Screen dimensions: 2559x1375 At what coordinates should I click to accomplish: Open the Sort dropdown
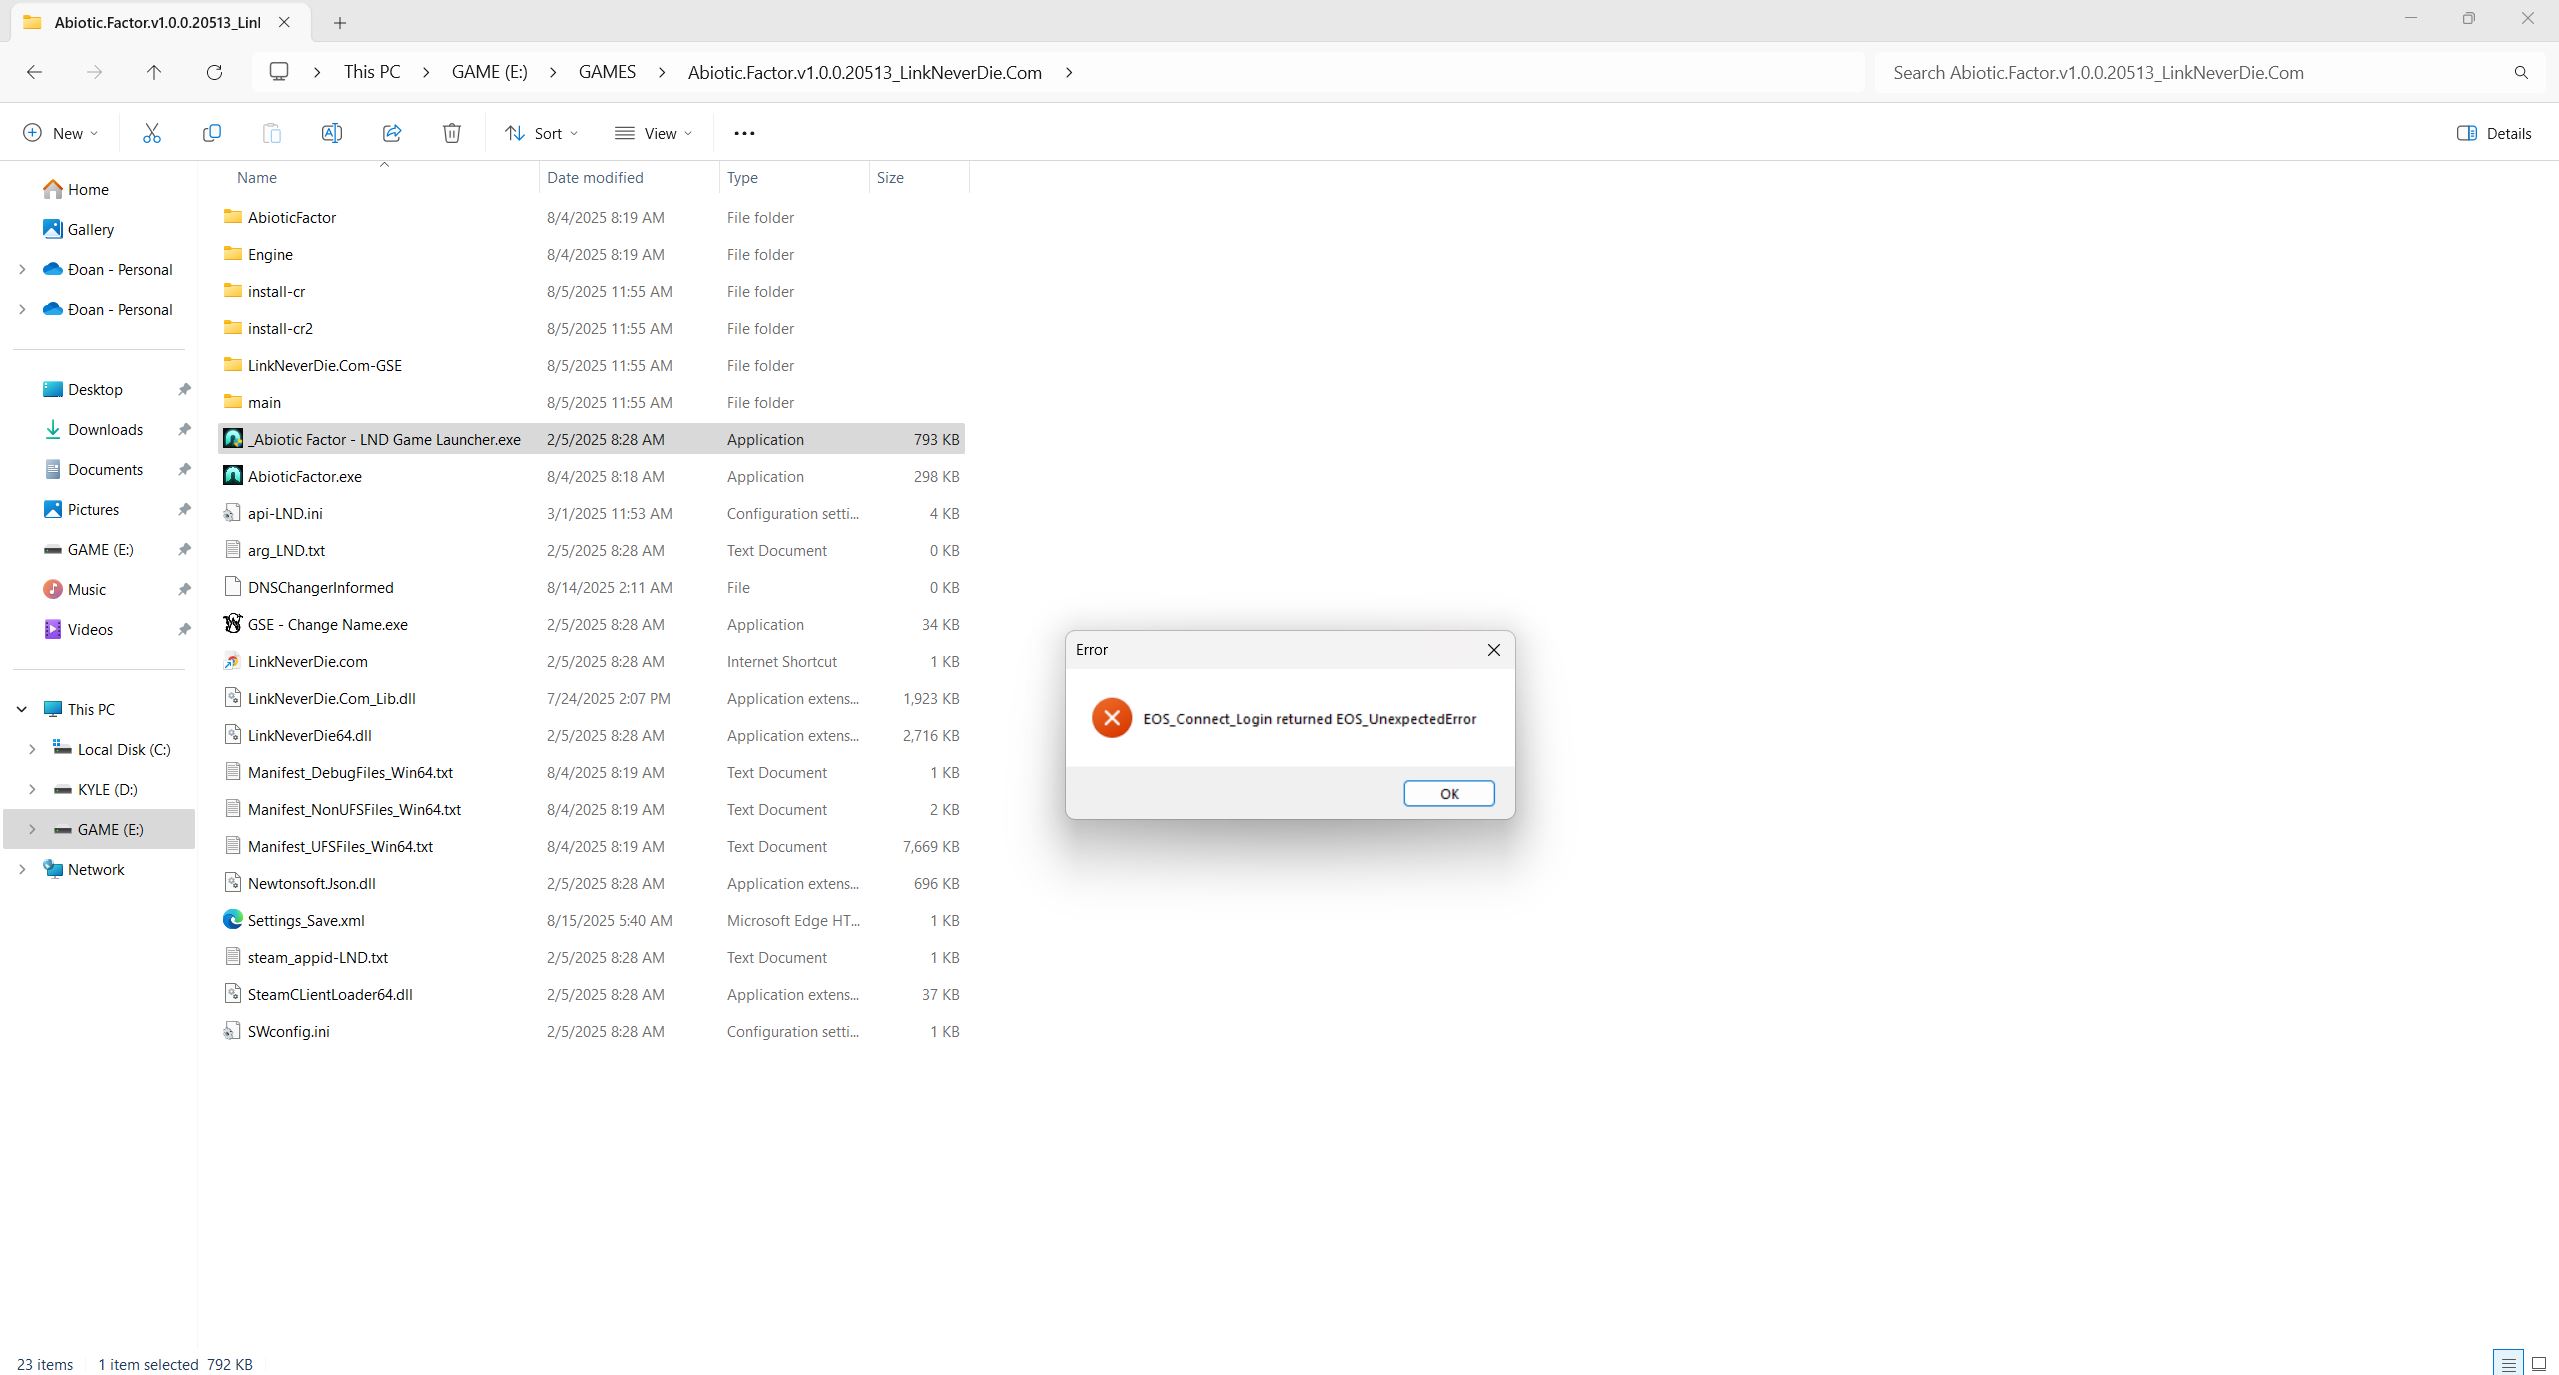[x=540, y=132]
